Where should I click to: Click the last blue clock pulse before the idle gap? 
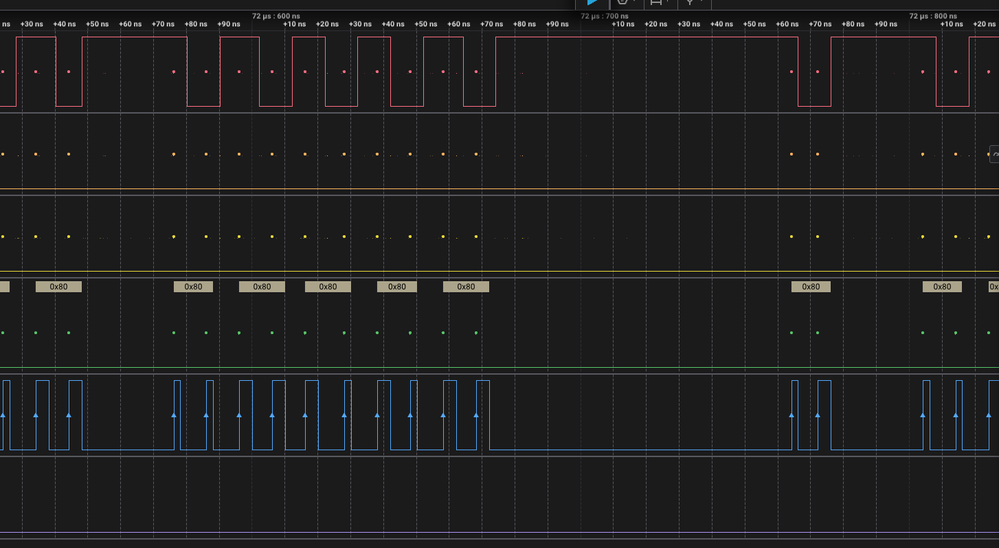[482, 415]
